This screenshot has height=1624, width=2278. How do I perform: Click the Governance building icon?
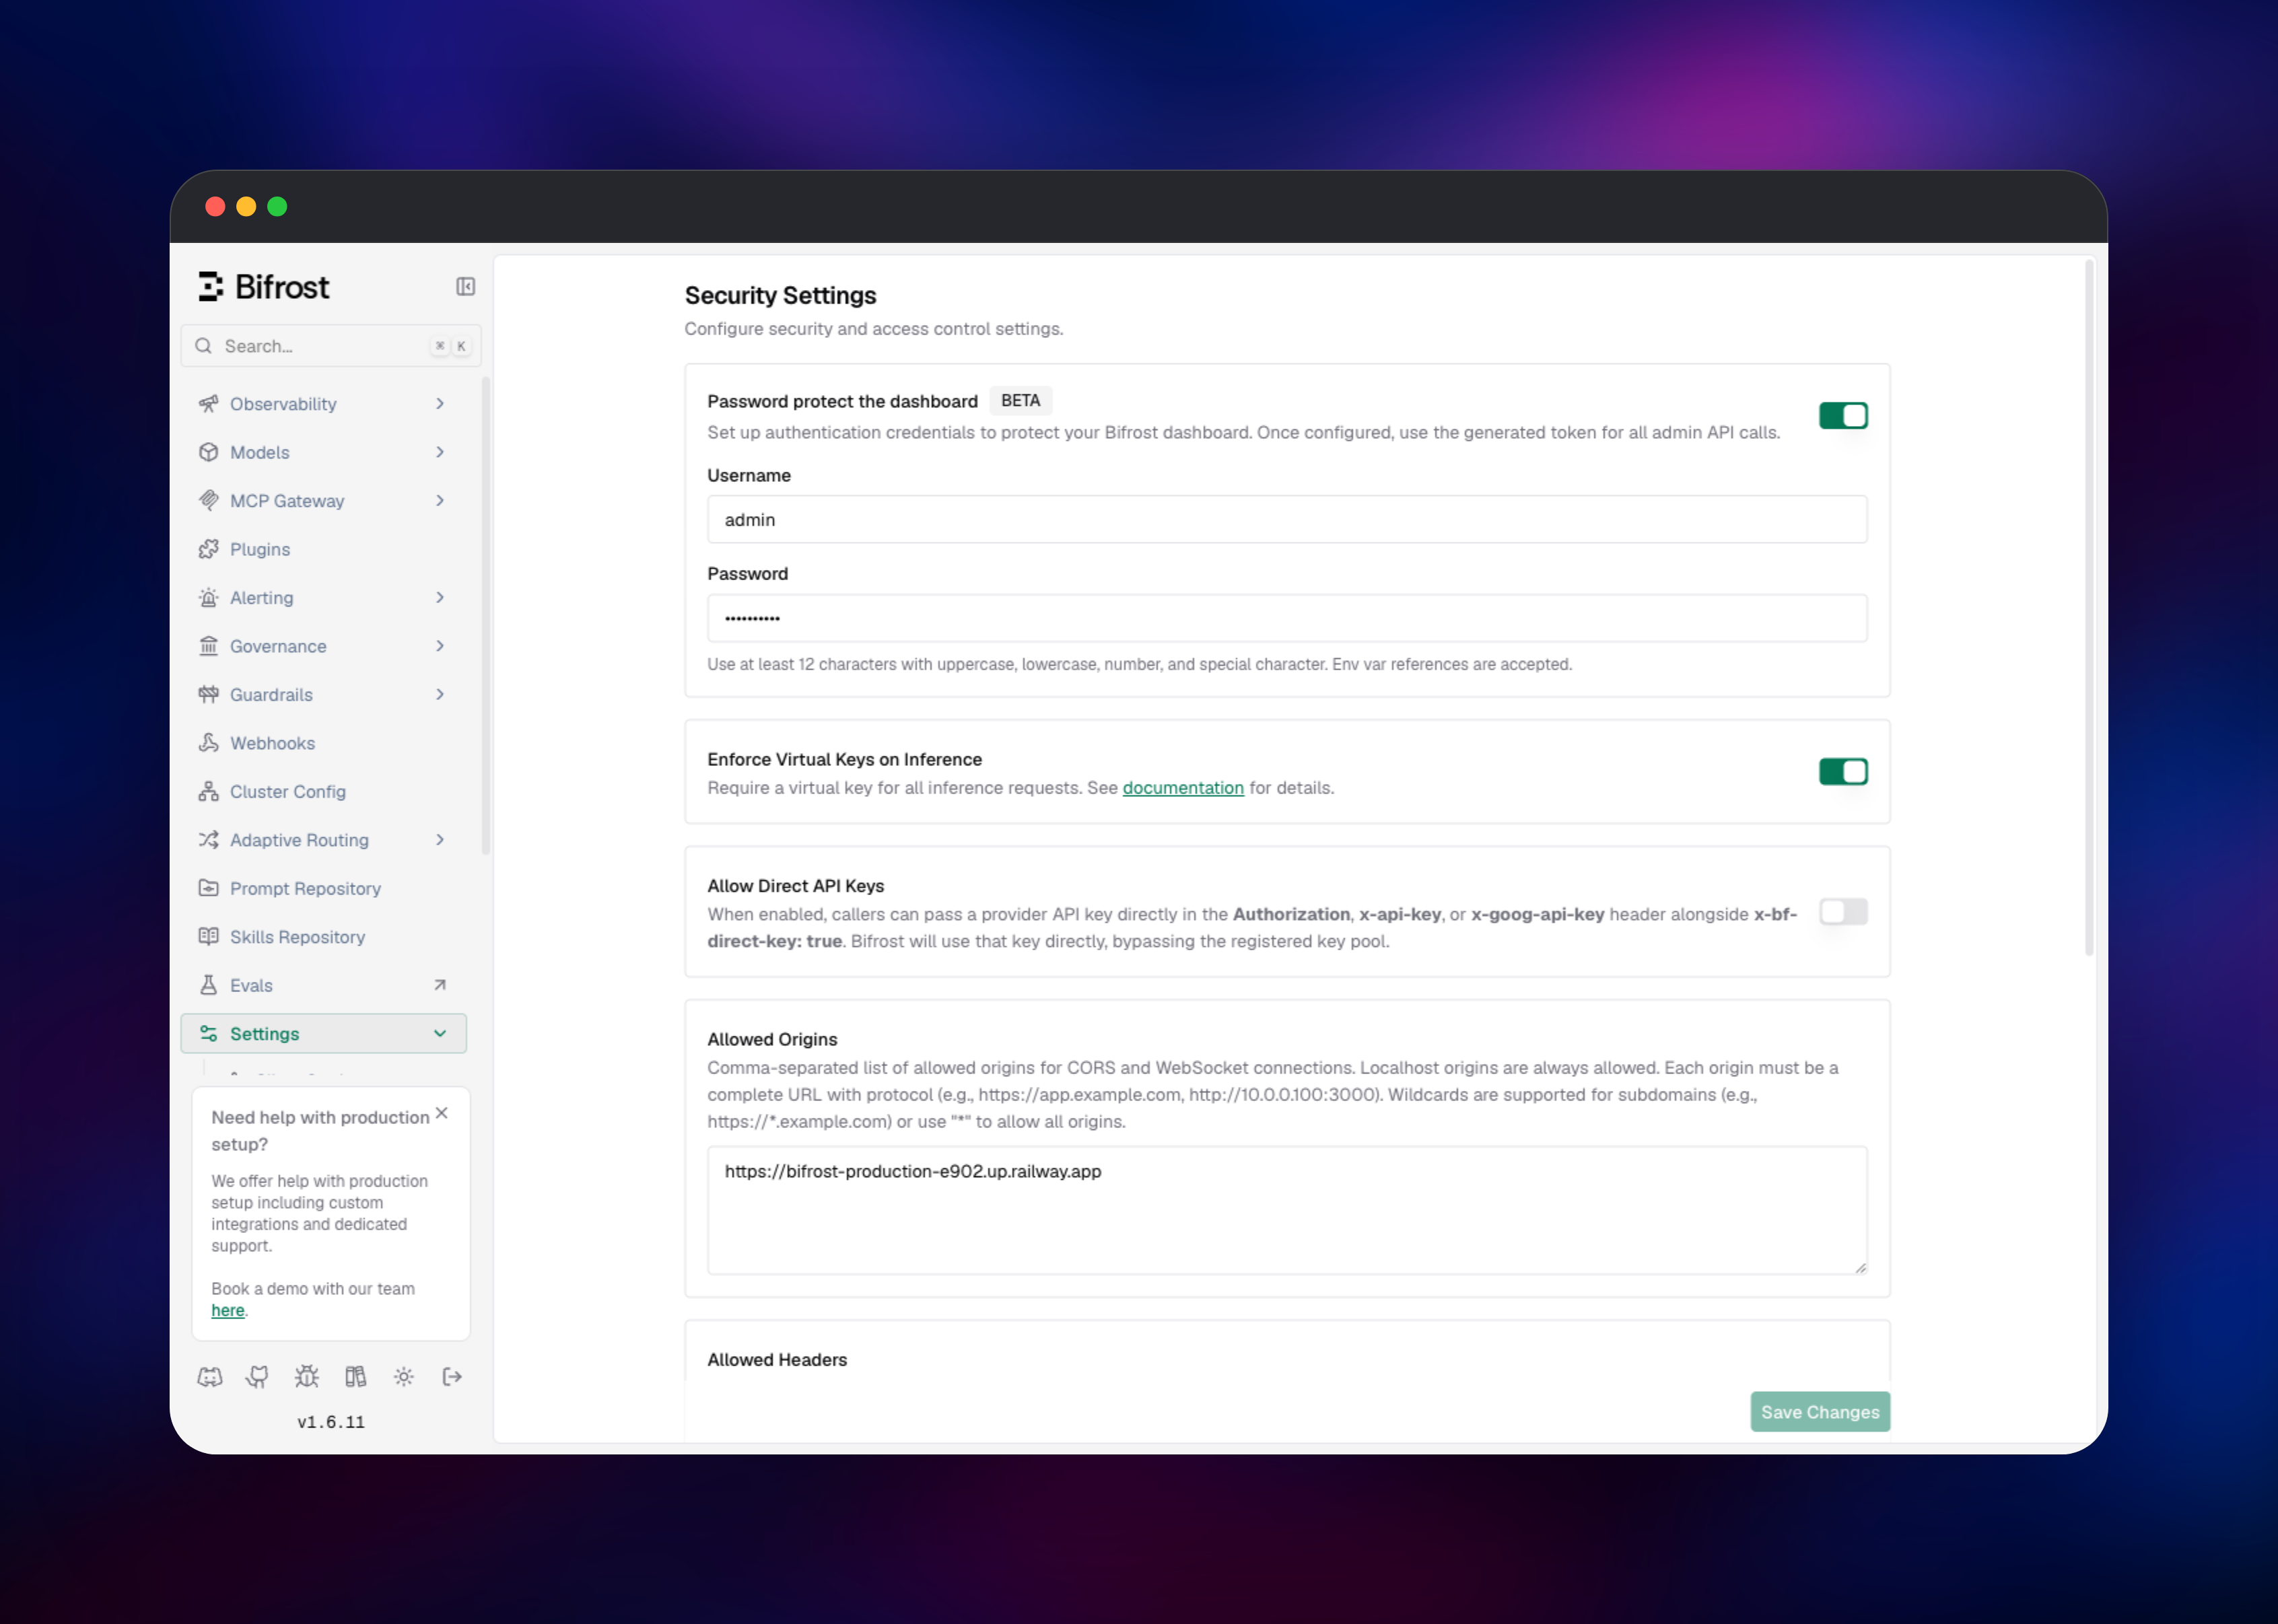click(x=208, y=646)
